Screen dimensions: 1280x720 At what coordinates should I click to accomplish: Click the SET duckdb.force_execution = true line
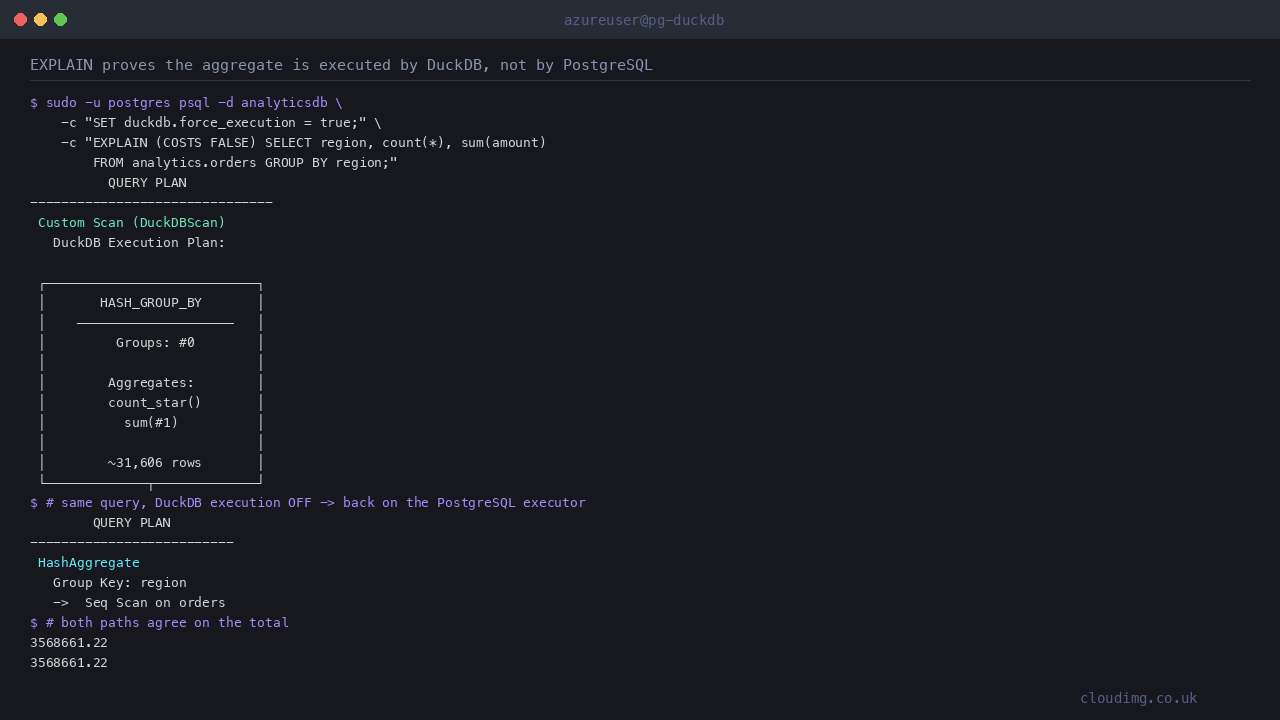(x=221, y=123)
